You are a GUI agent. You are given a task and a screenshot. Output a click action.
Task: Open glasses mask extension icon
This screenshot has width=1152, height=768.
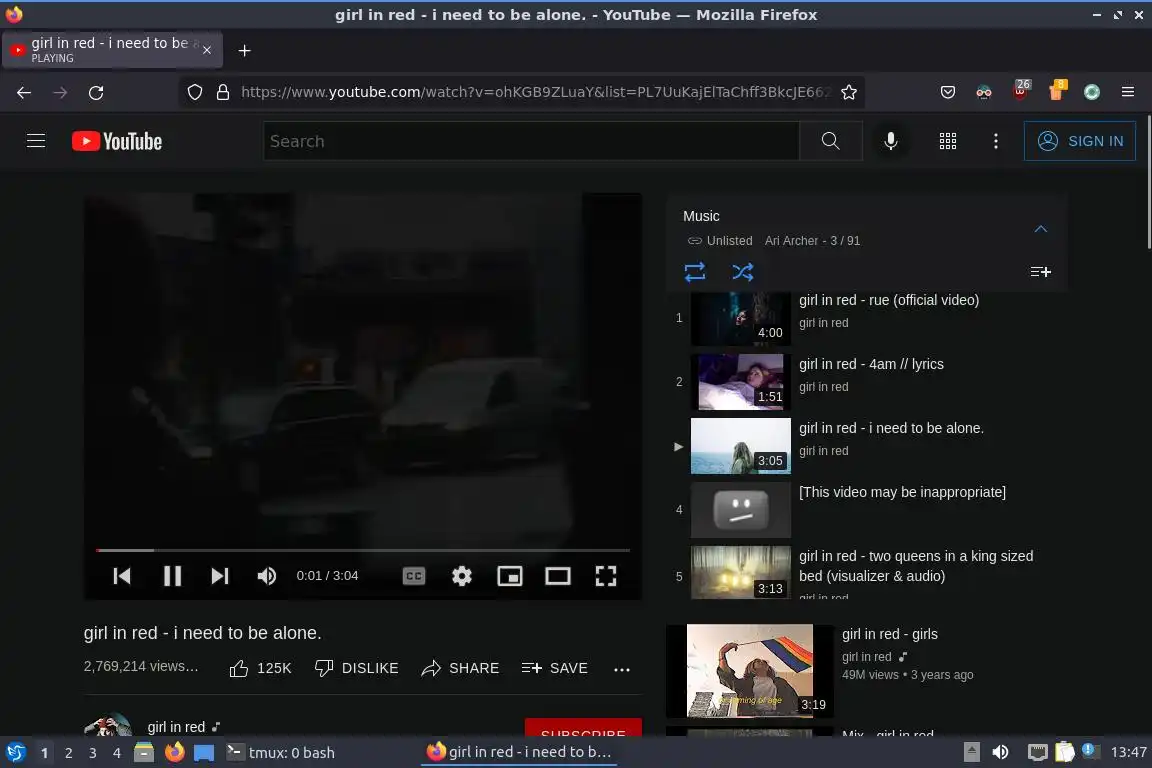(984, 93)
